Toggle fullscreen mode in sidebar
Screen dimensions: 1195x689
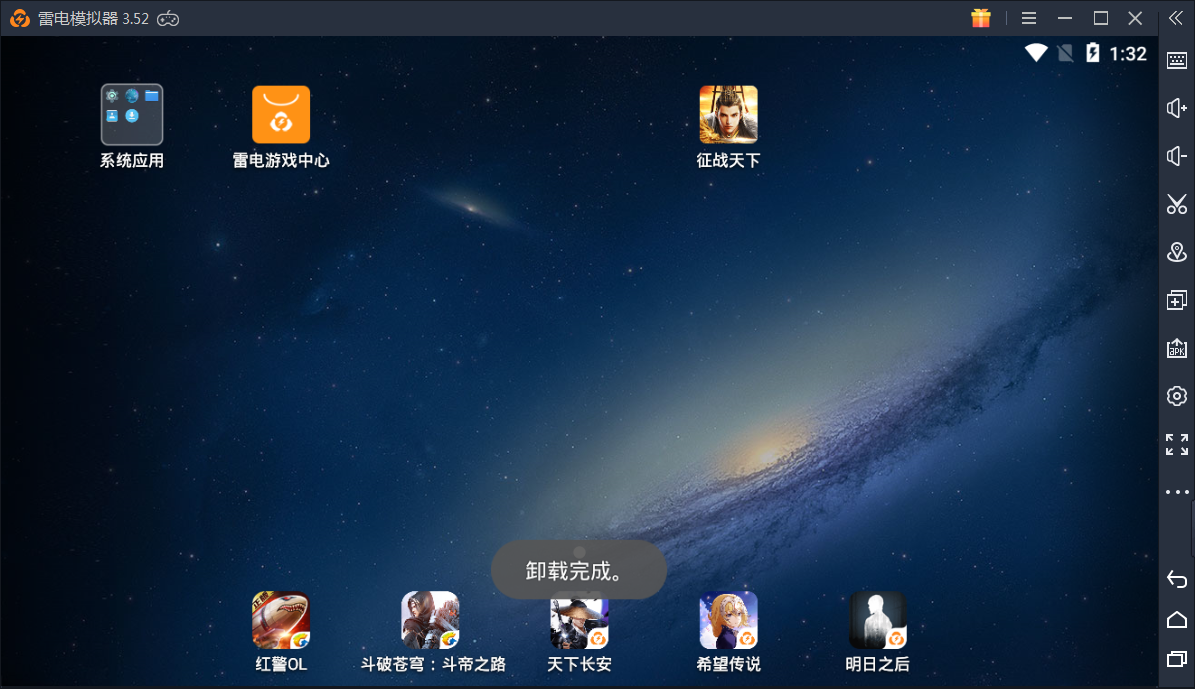(x=1177, y=444)
